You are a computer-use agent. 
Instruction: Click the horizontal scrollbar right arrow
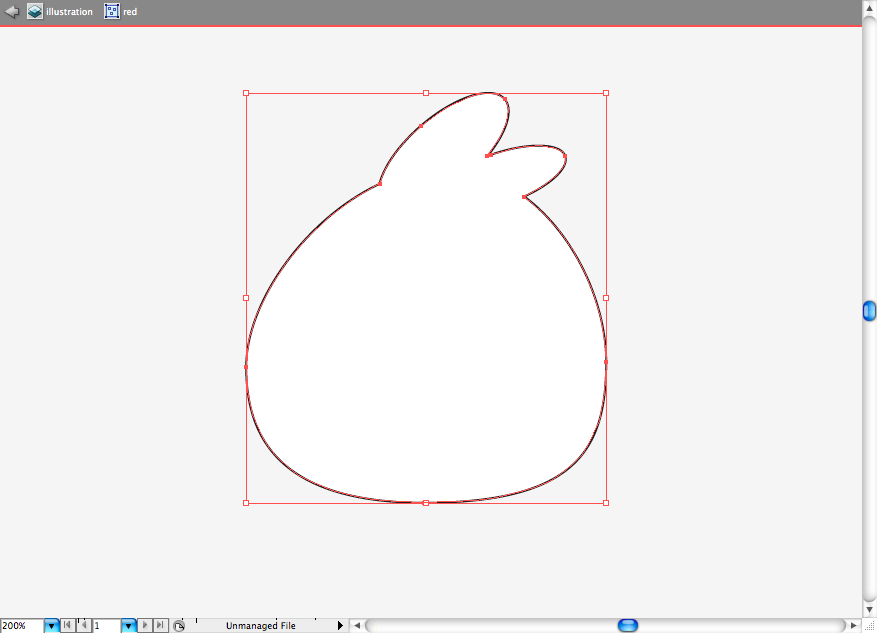tap(854, 625)
